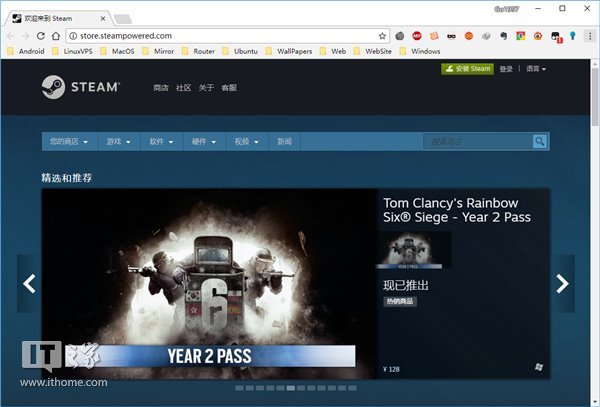The image size is (600, 407).
Task: Expand the 硬件 hardware dropdown
Action: 205,142
